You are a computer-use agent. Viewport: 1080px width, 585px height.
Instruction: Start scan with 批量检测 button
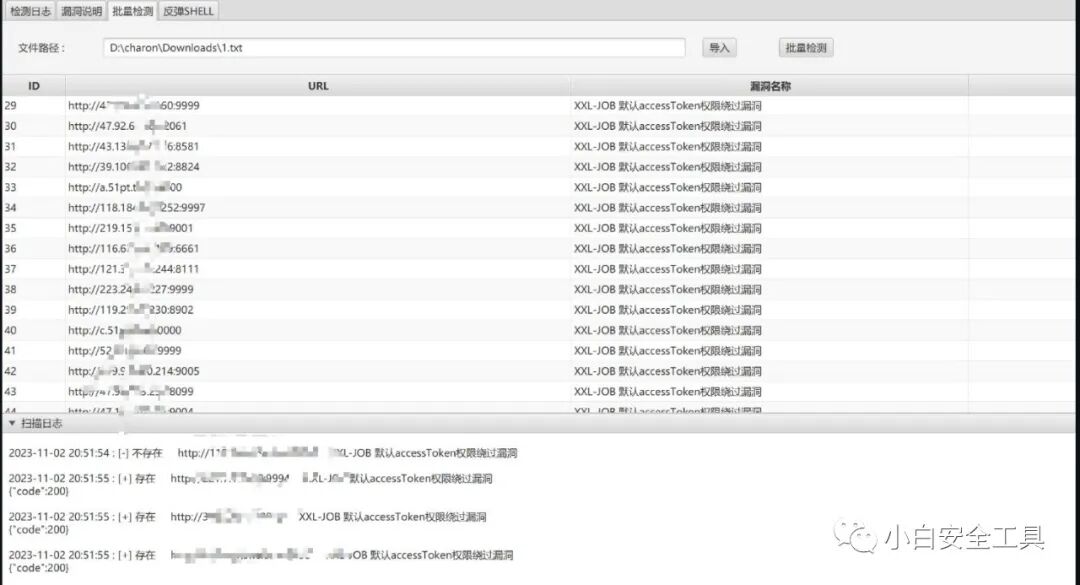click(806, 48)
